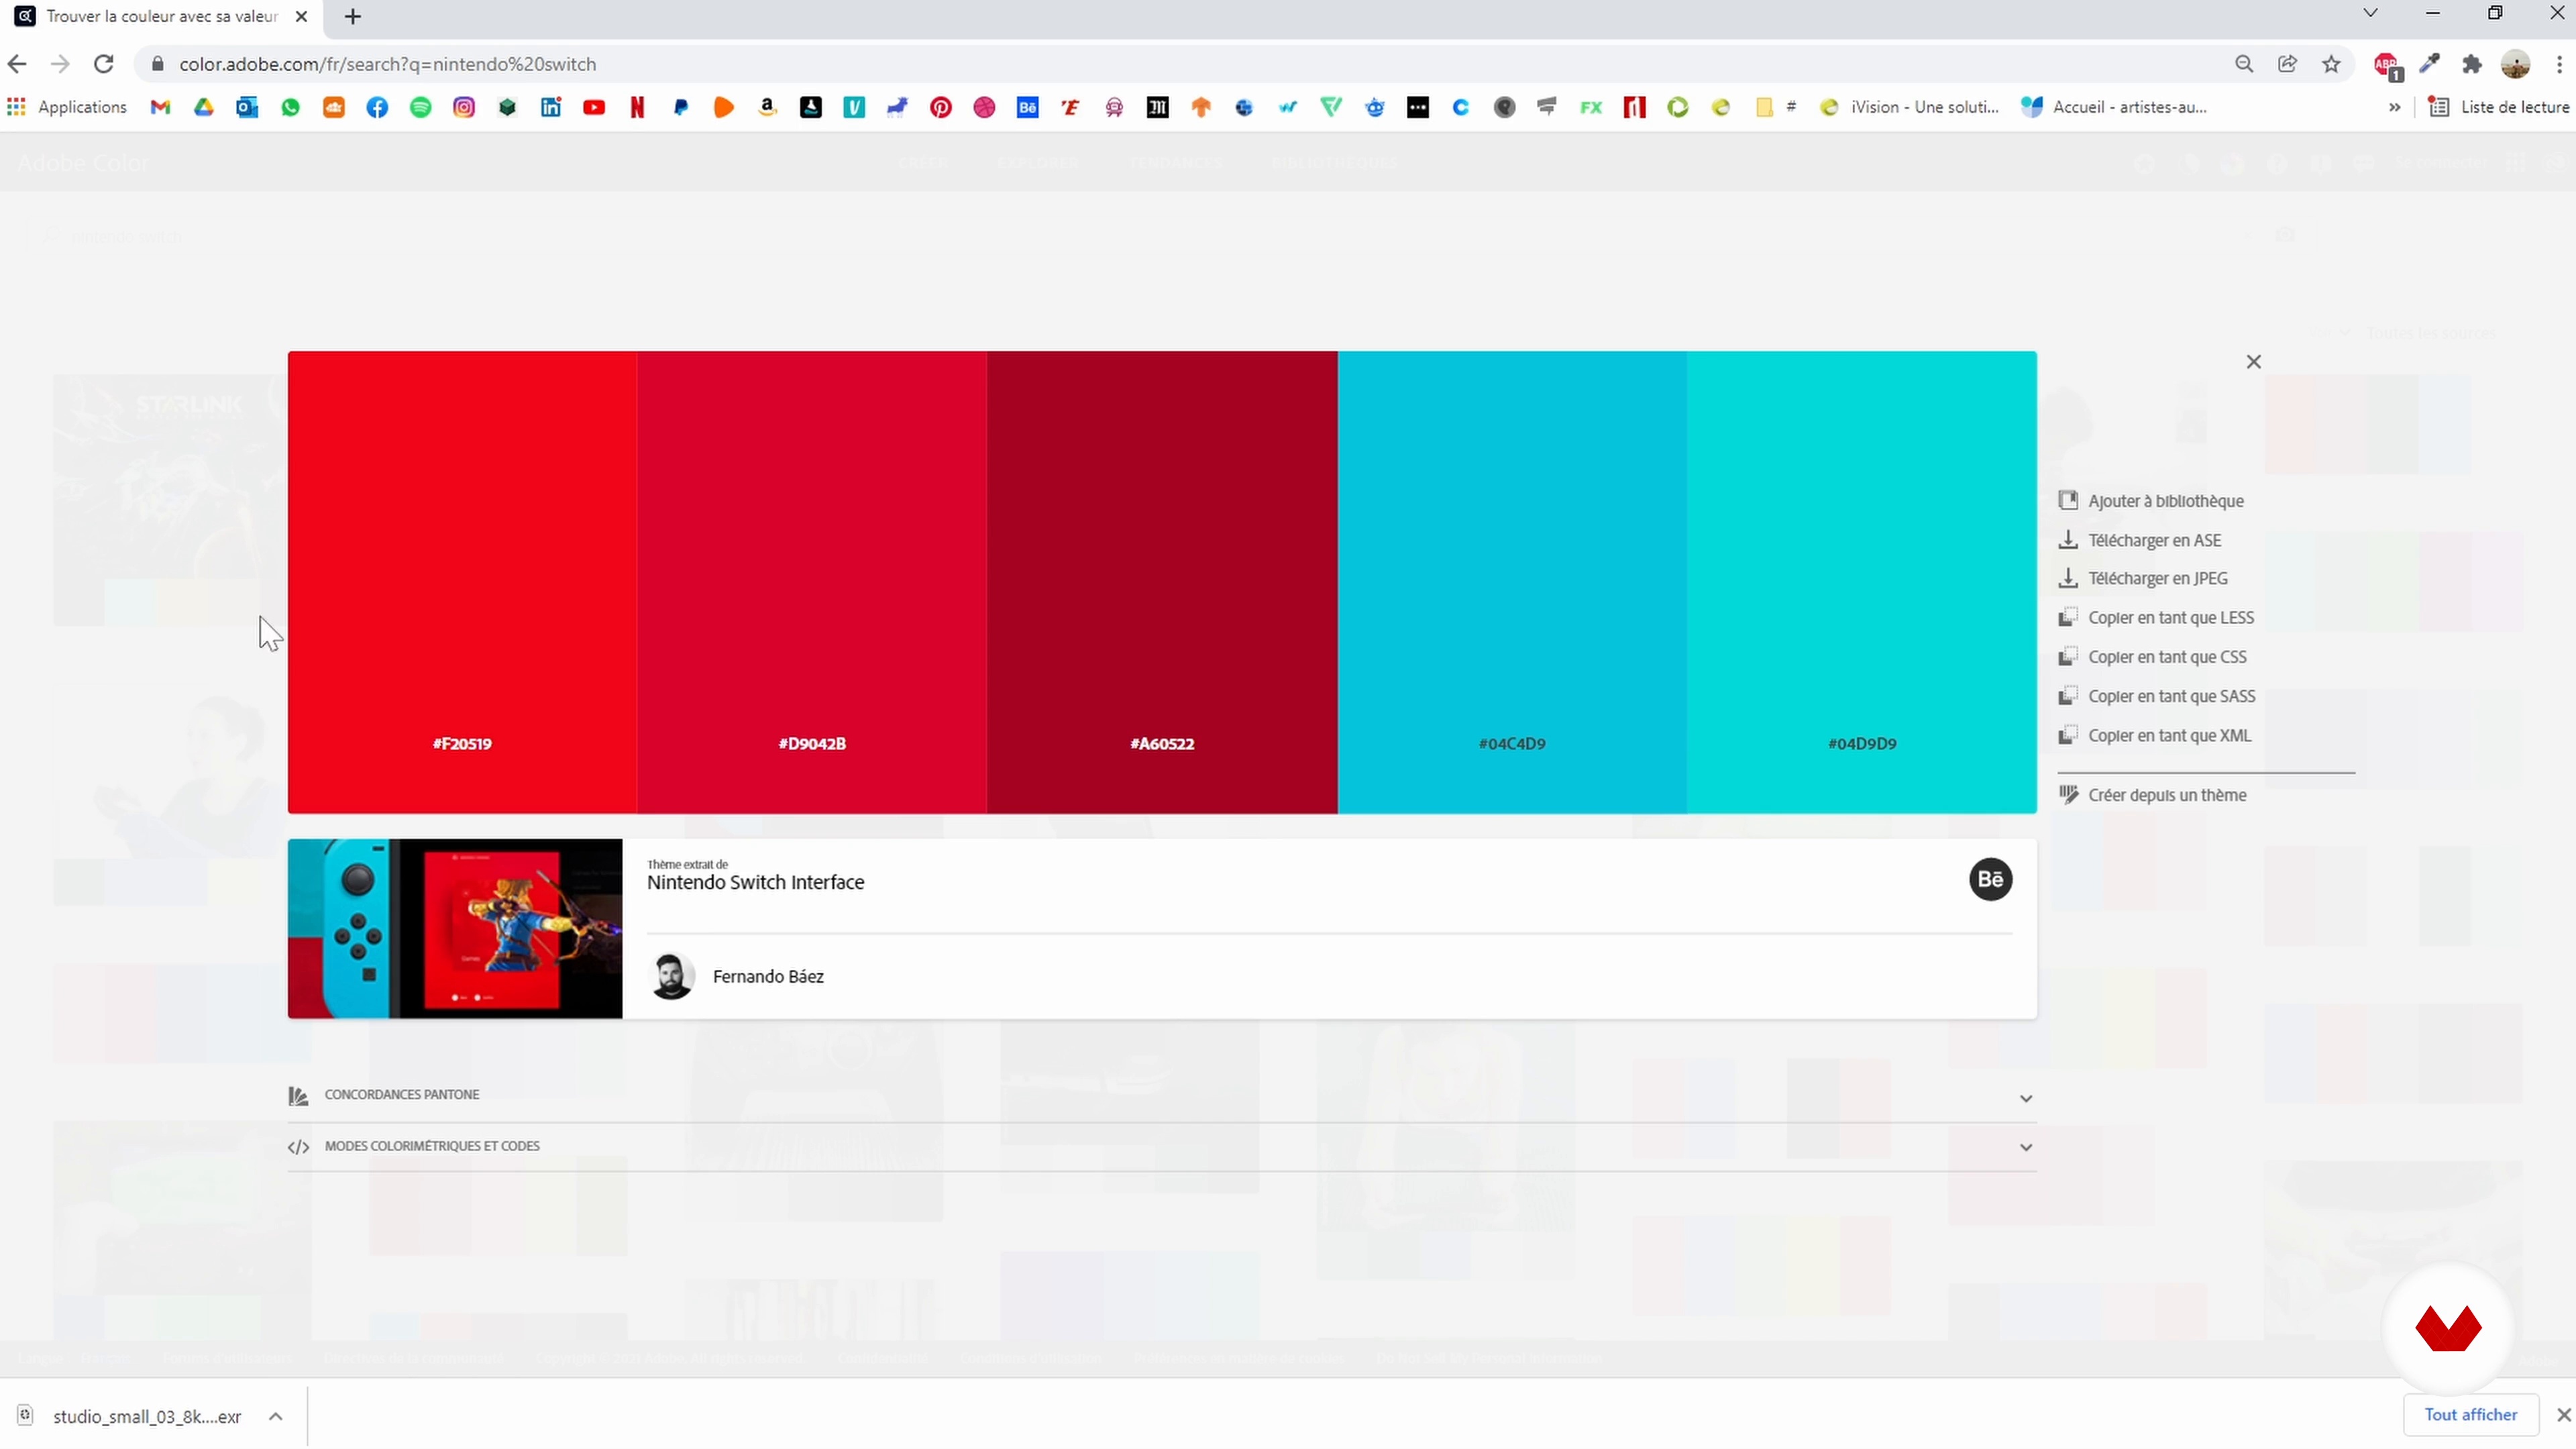Open the studio_small_03_8k exr download options
The image size is (2576, 1449).
pos(276,1416)
